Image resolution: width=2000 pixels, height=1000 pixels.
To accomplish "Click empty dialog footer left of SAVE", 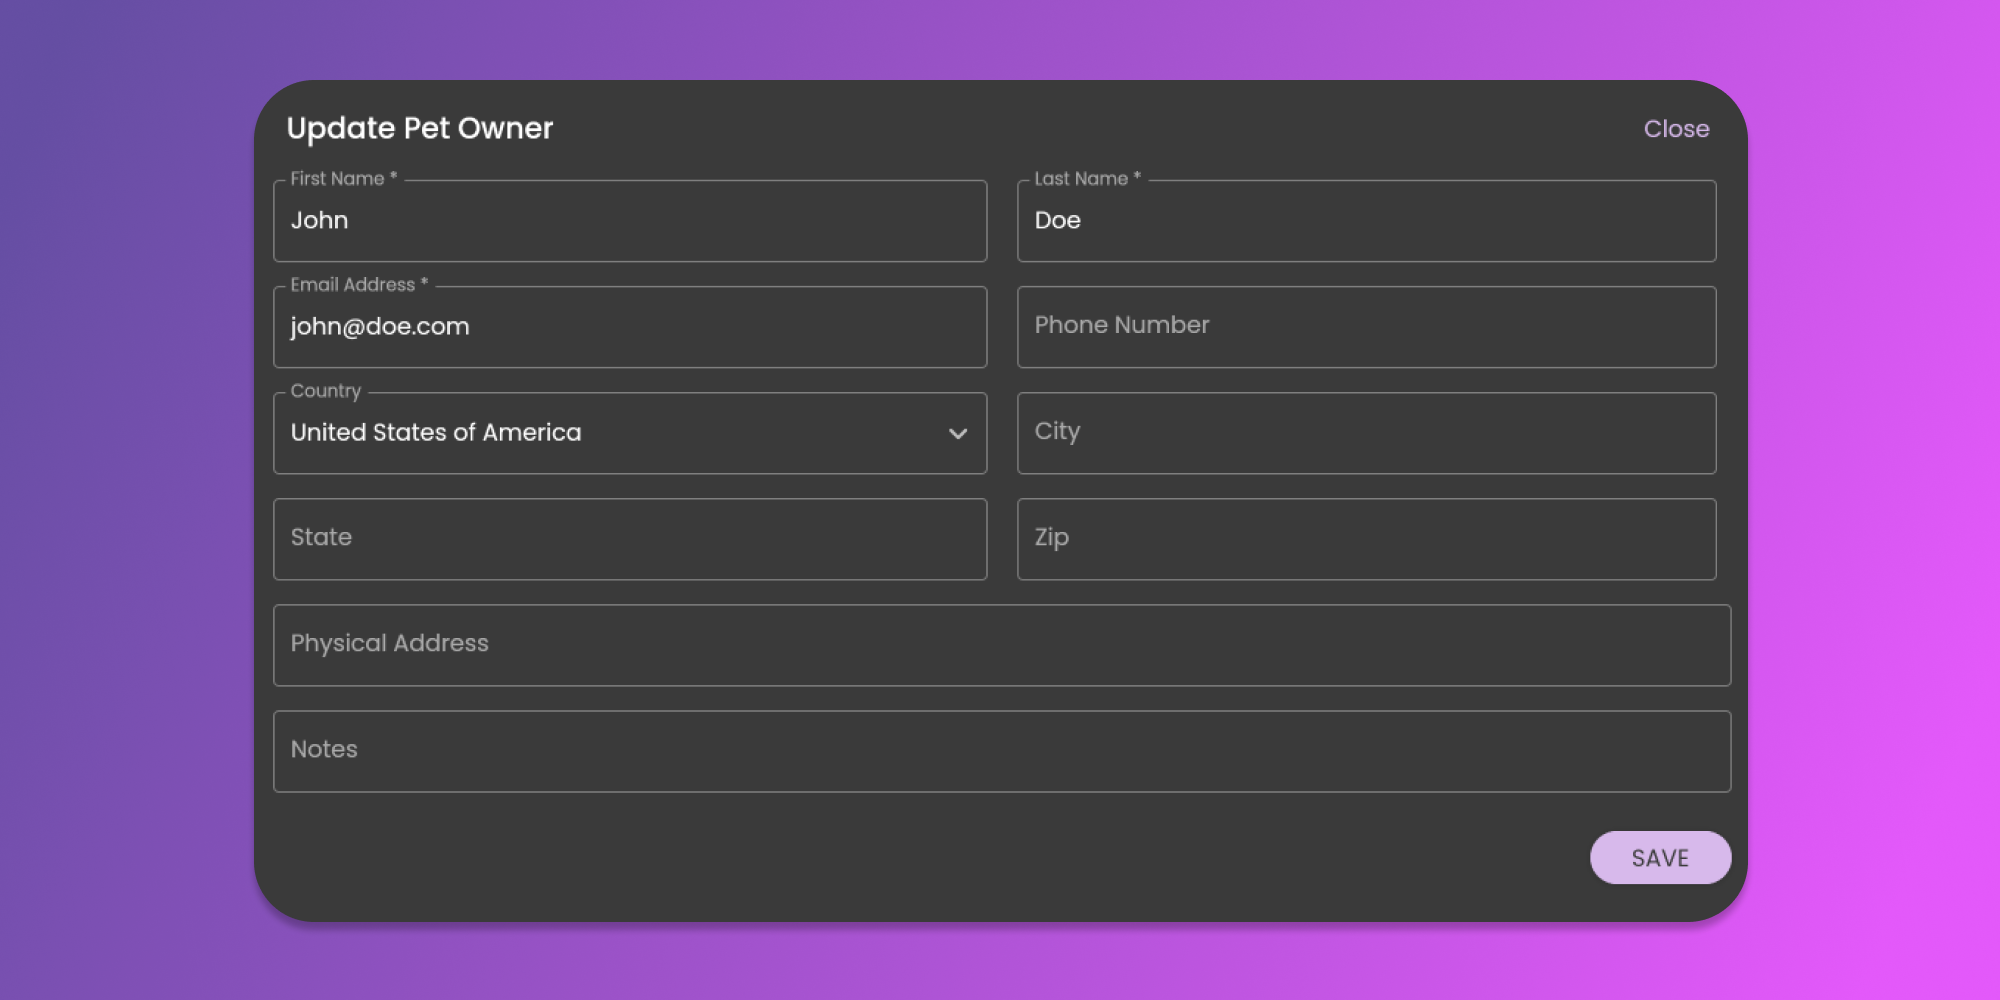I will [x=900, y=858].
